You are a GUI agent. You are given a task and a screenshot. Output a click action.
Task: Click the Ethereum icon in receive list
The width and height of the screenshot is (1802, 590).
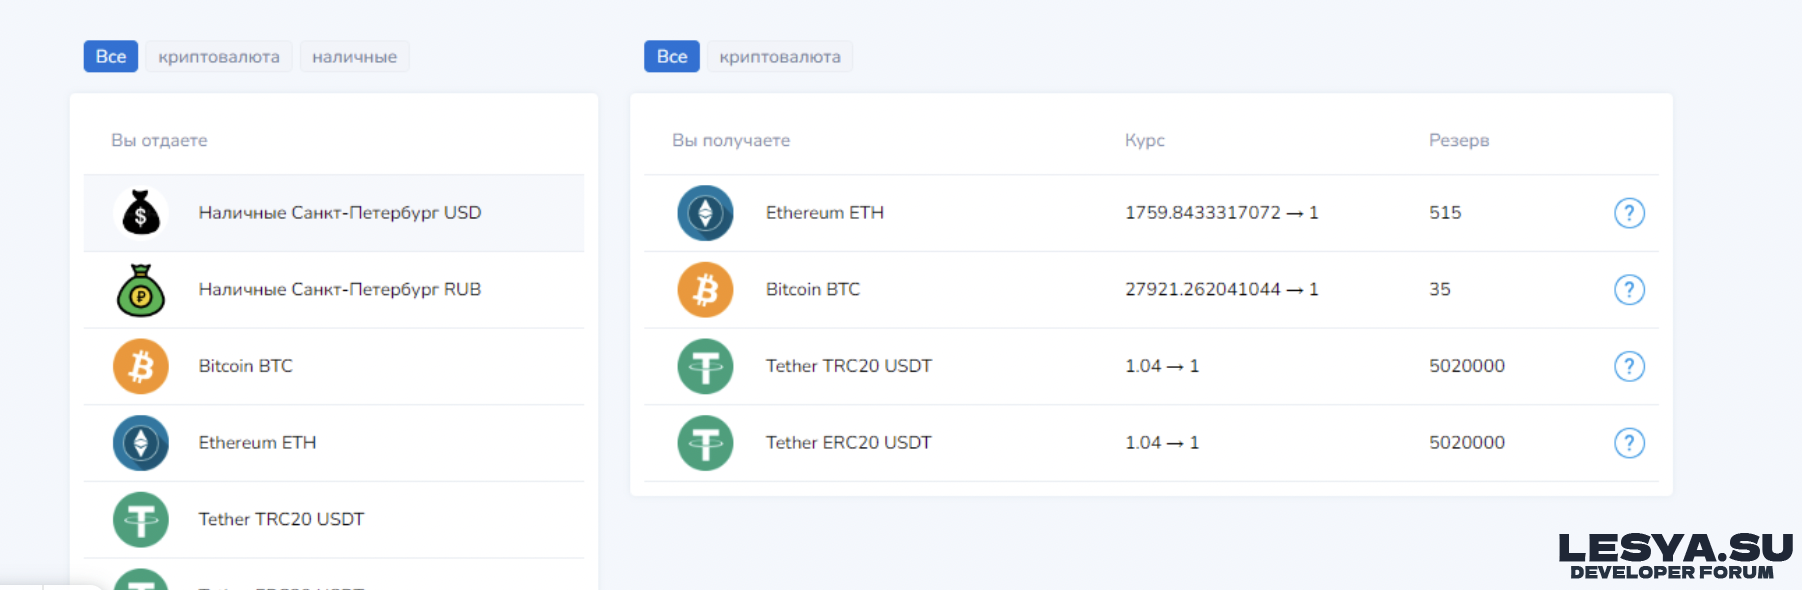pos(705,213)
